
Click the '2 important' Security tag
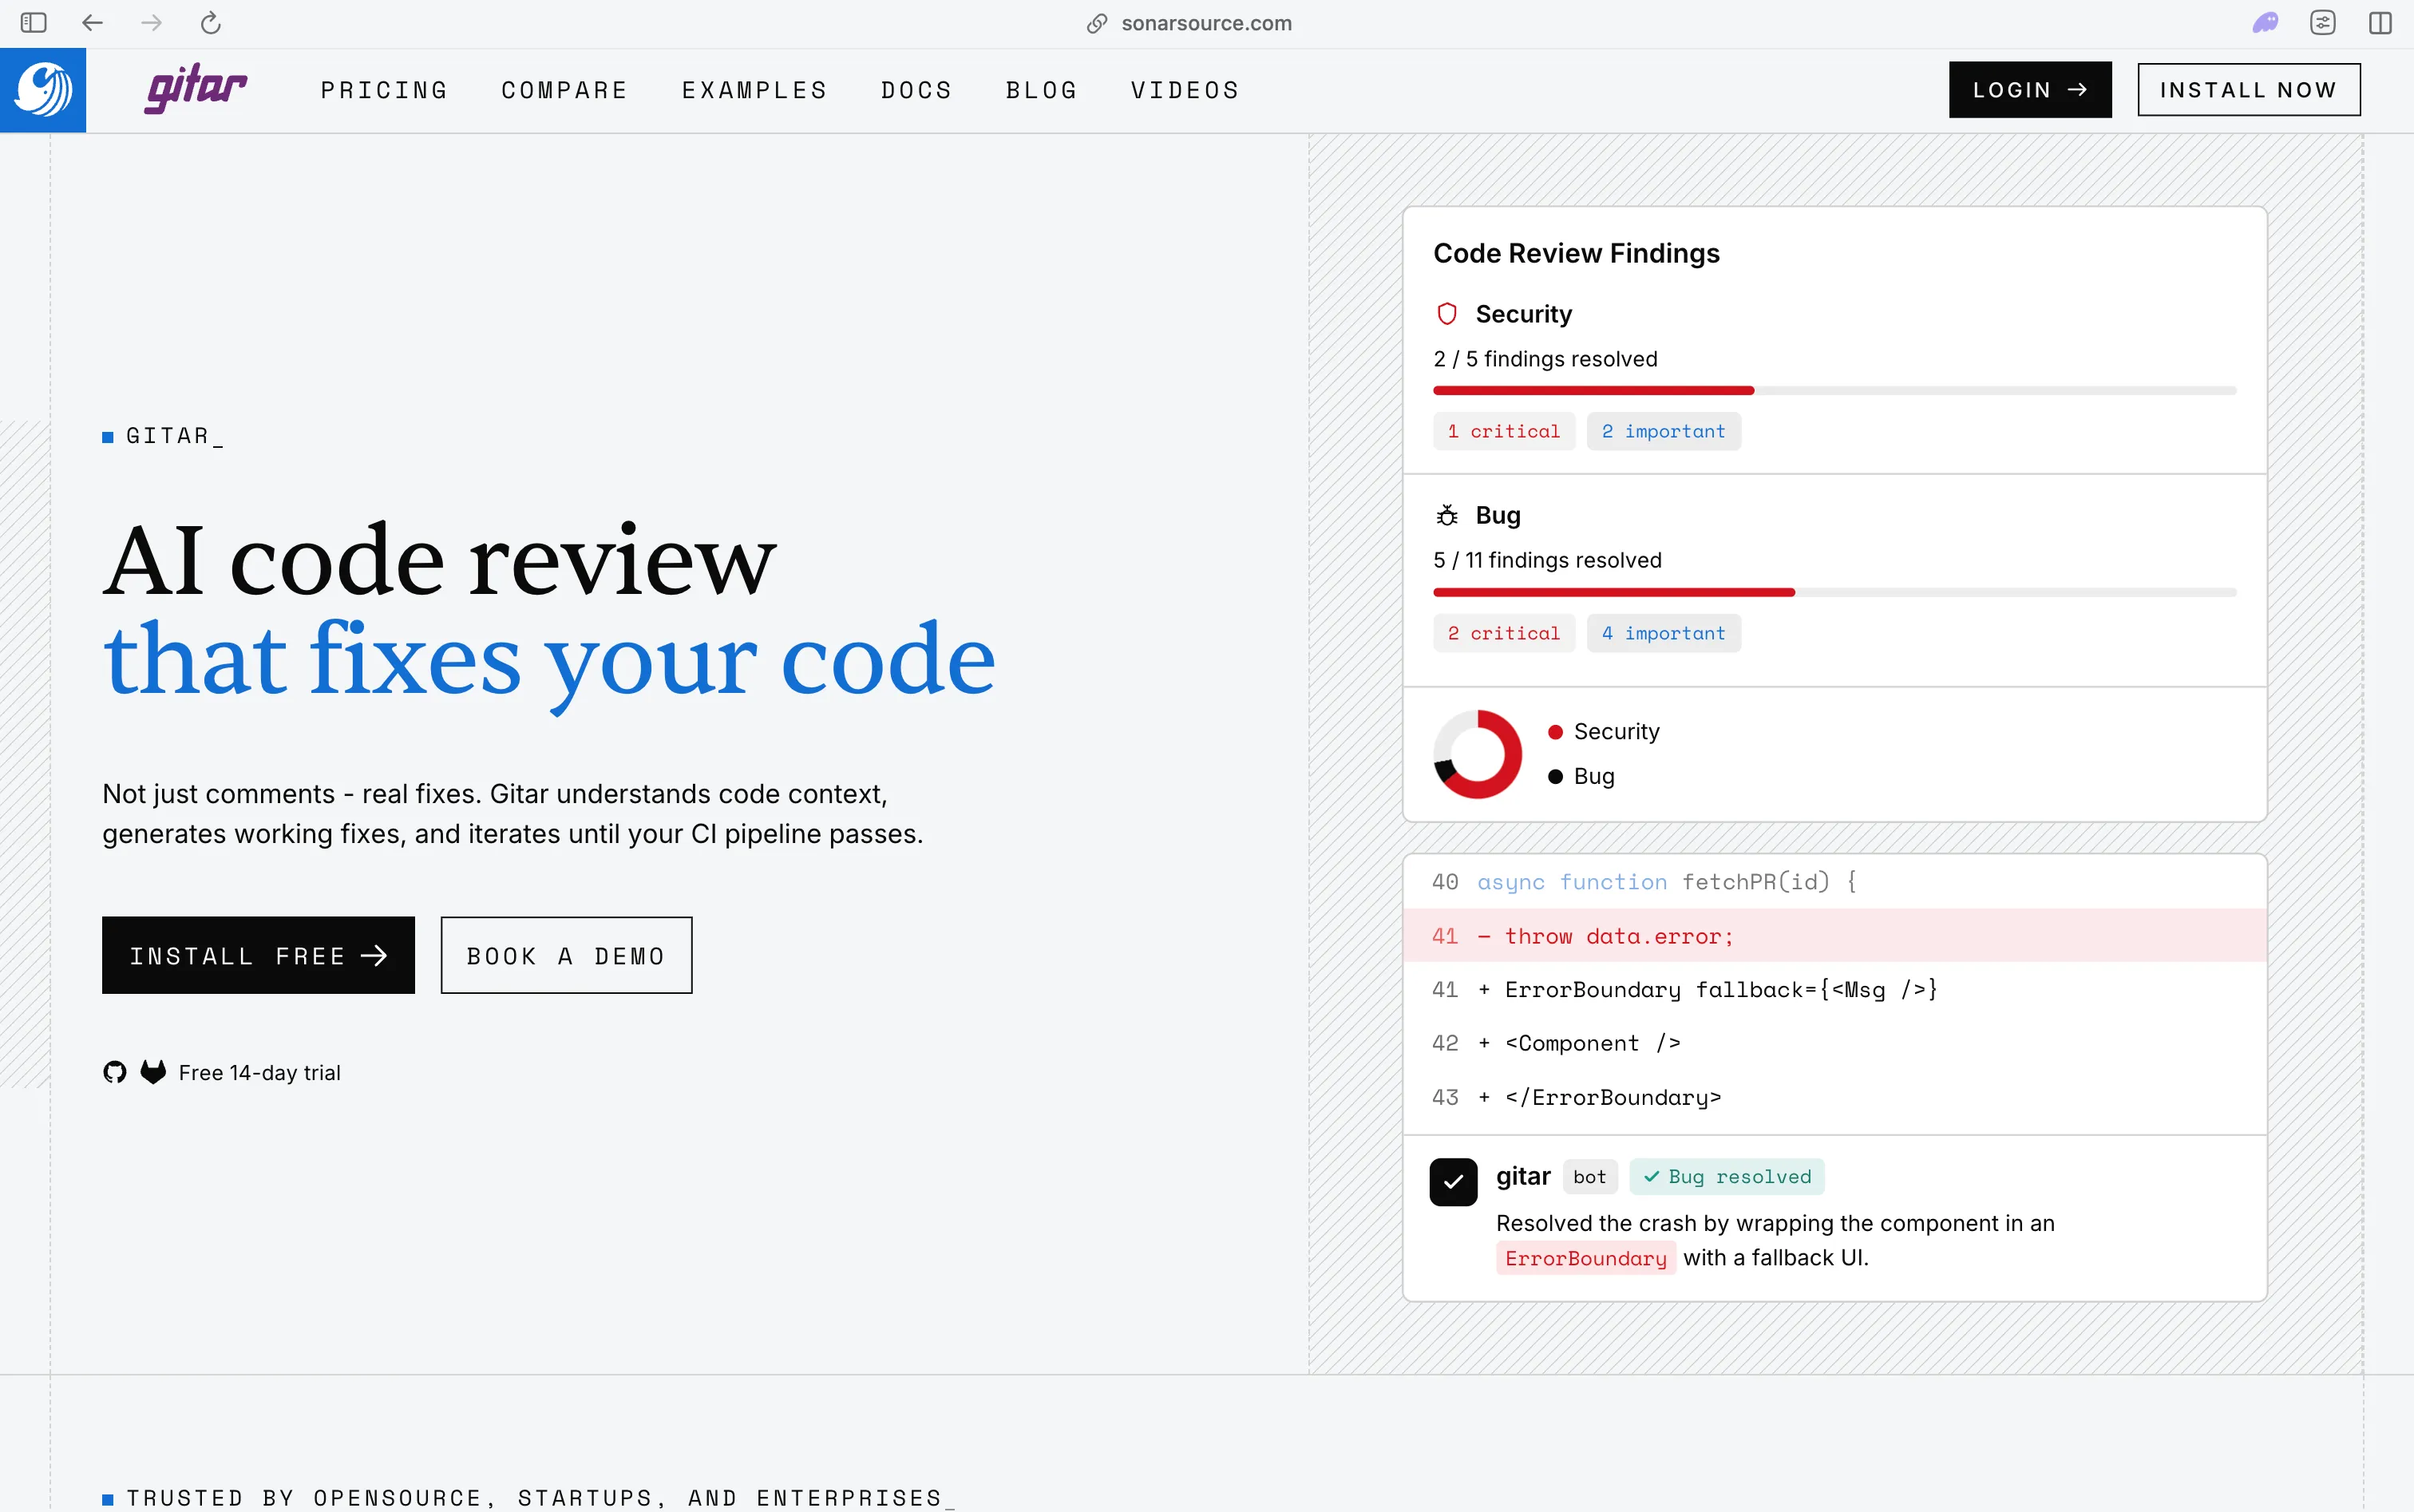click(1664, 431)
